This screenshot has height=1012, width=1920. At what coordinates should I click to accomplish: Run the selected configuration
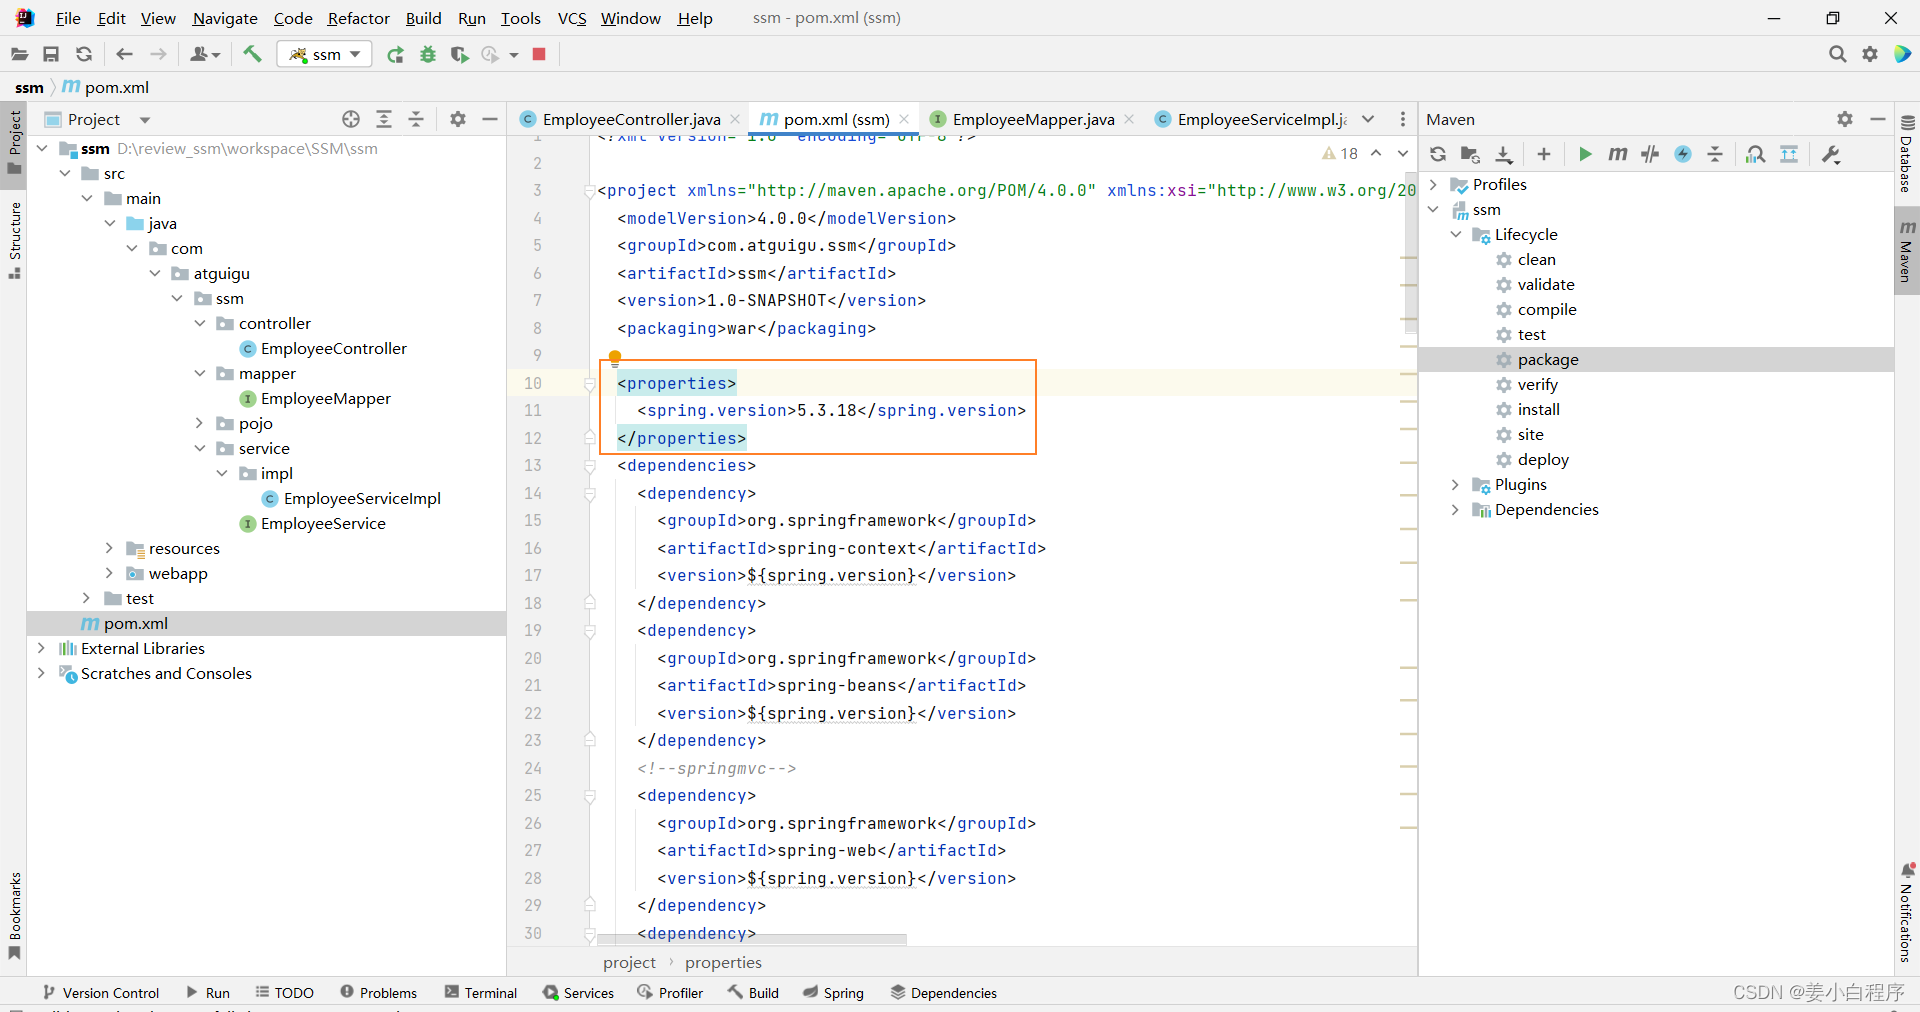395,55
